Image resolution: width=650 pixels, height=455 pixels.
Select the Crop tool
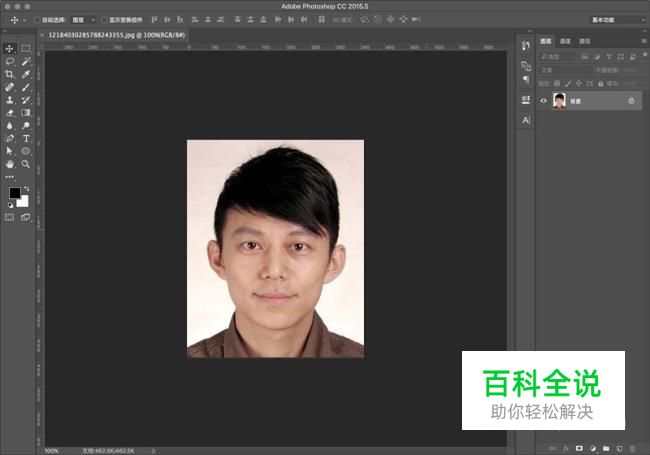(10, 74)
